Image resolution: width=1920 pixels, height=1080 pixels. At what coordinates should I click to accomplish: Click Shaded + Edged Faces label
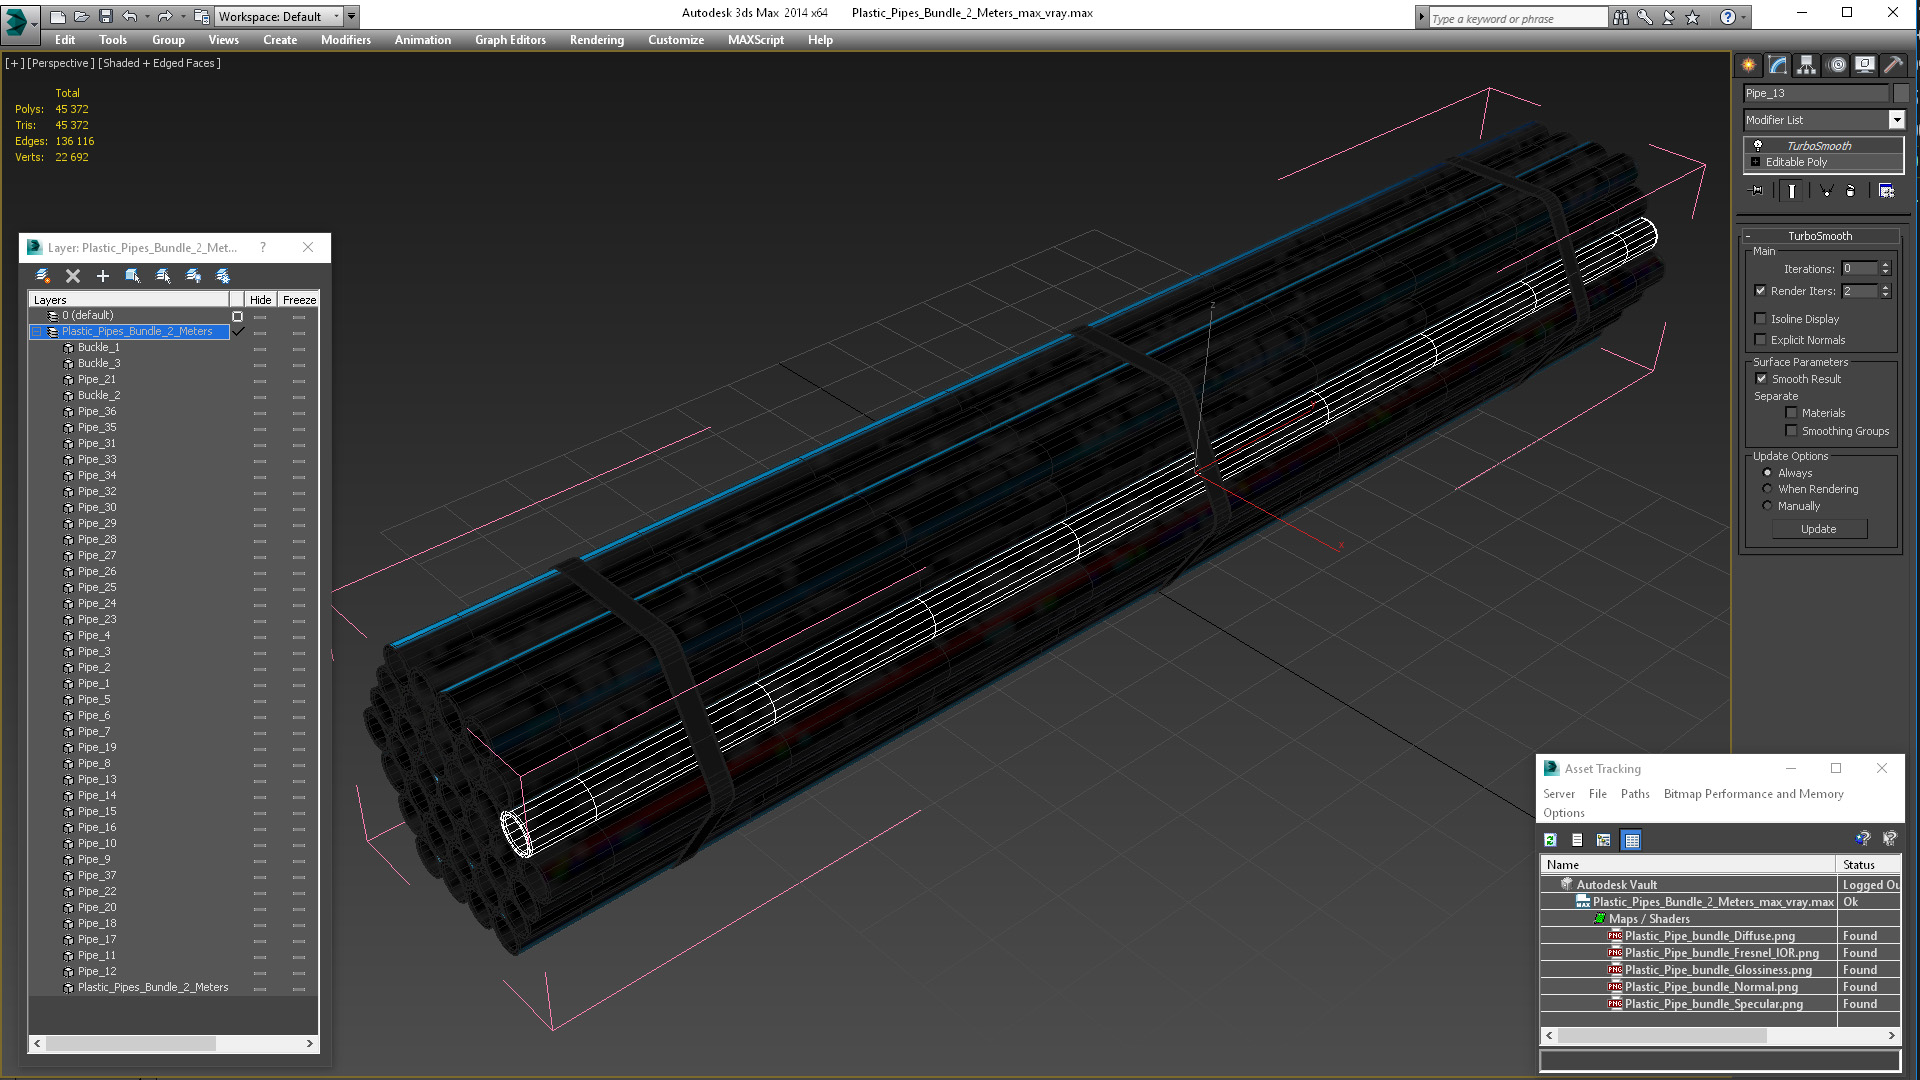tap(159, 63)
